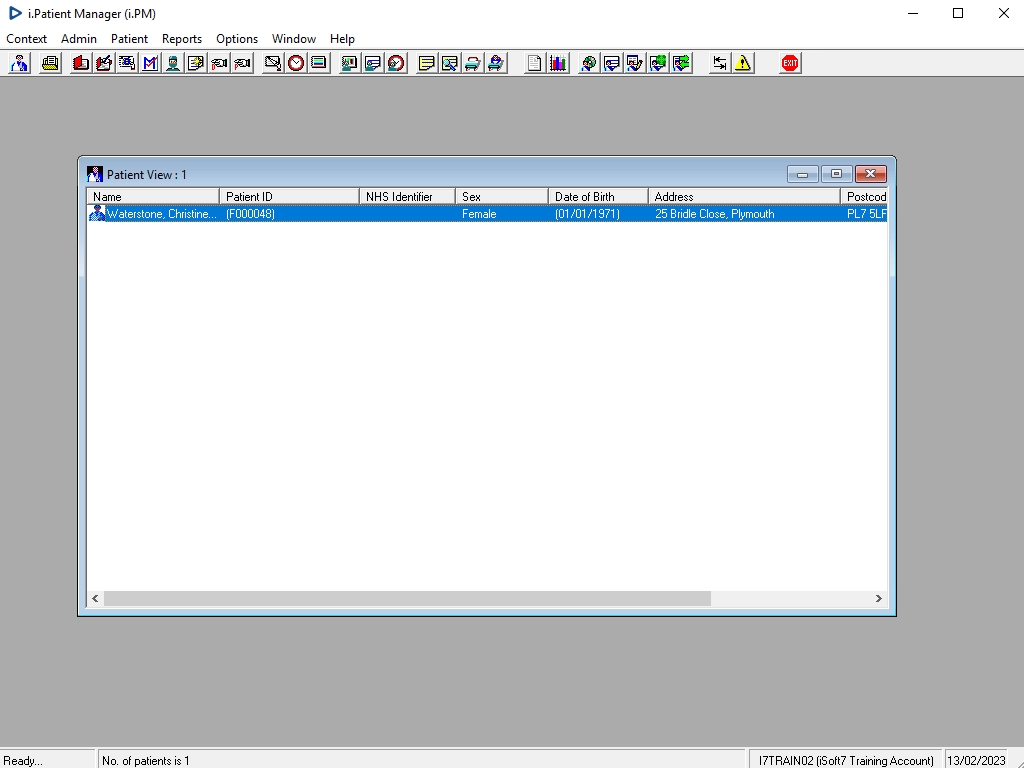Screen dimensions: 1024x768
Task: Open the Context menu
Action: tap(26, 39)
